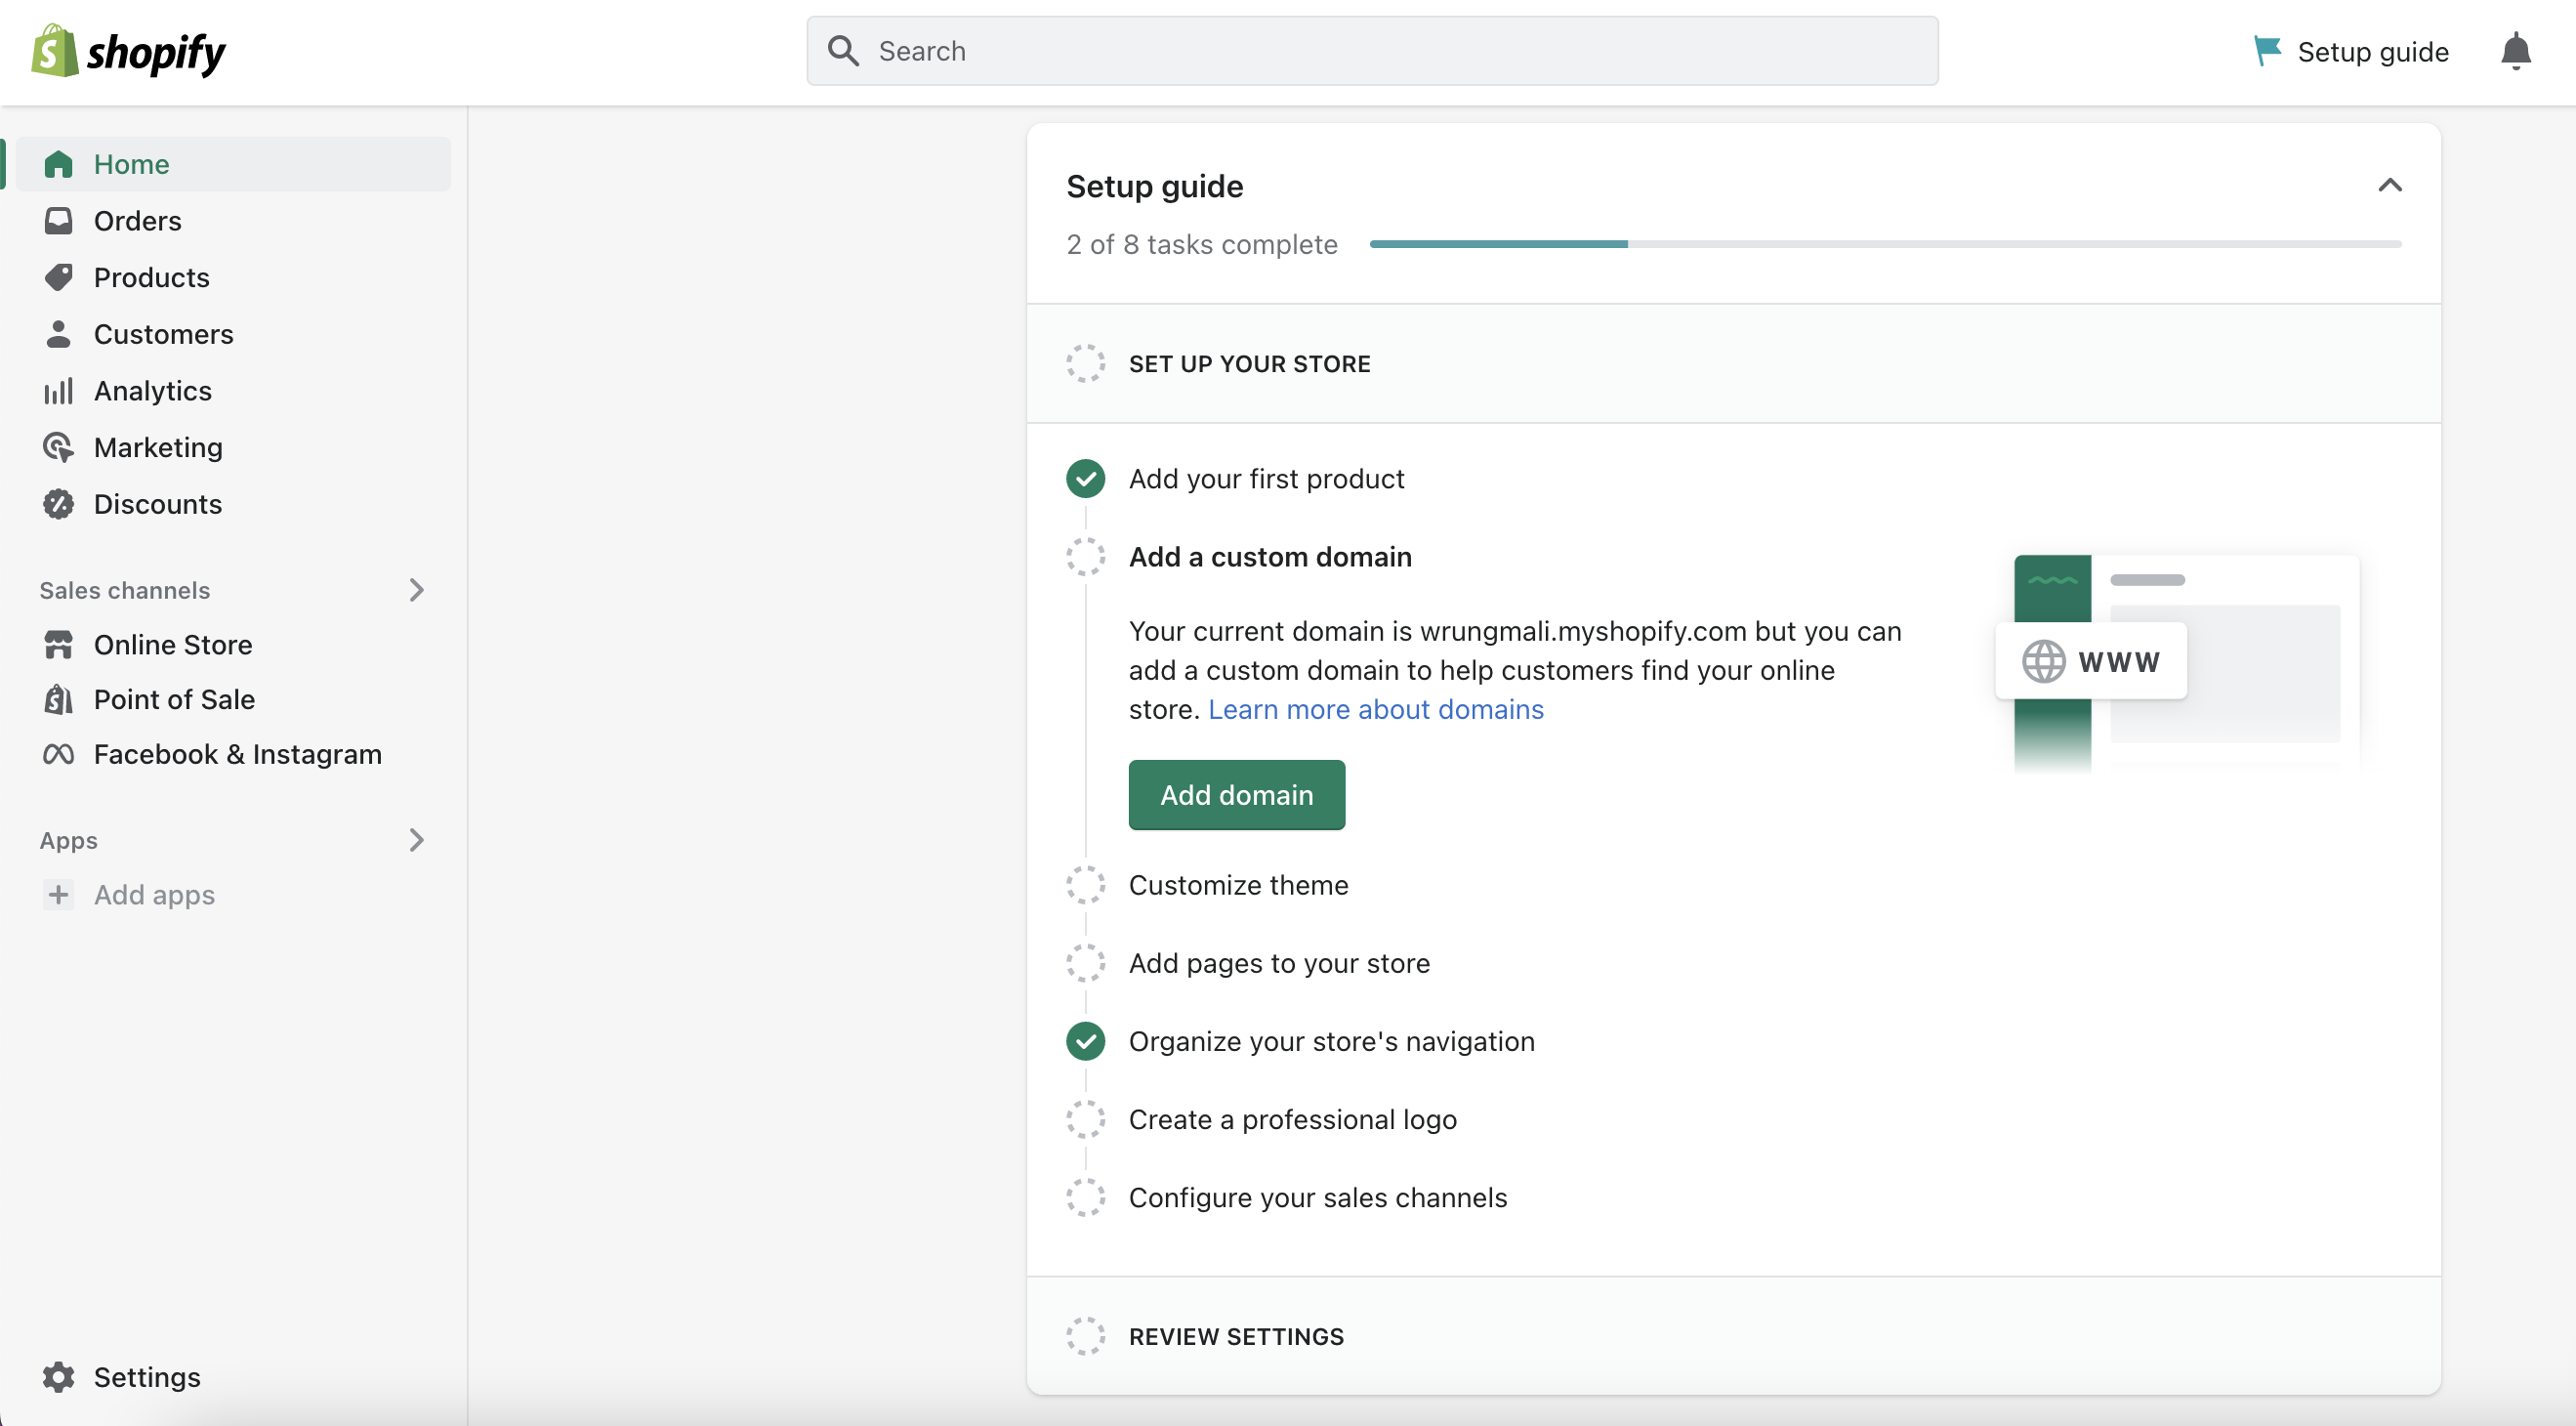Click the Add apps plus icon
This screenshot has height=1426, width=2576.
[59, 894]
